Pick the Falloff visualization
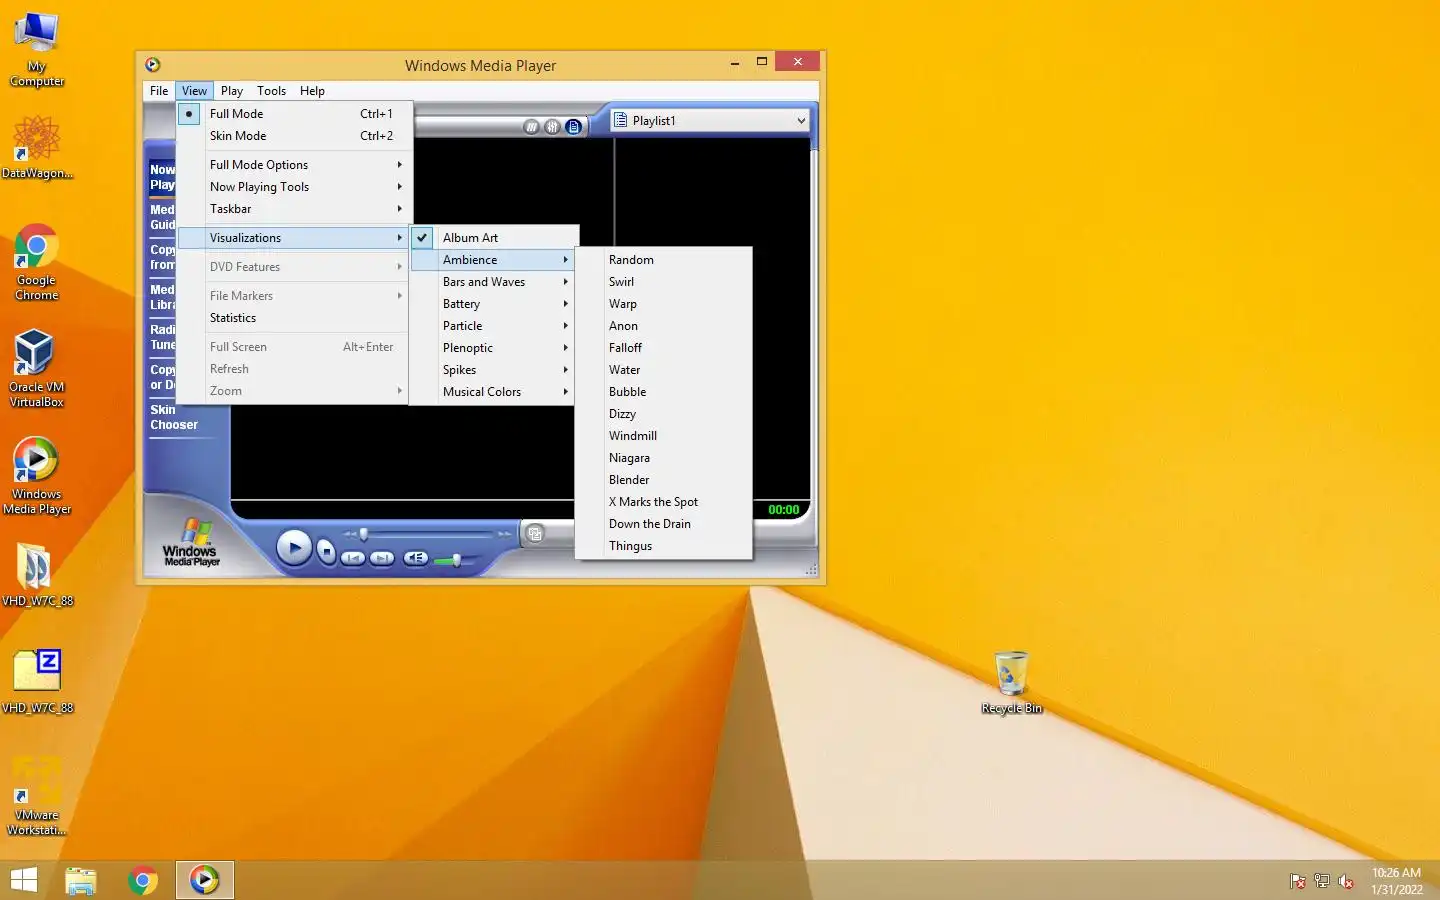This screenshot has height=900, width=1440. point(663,348)
